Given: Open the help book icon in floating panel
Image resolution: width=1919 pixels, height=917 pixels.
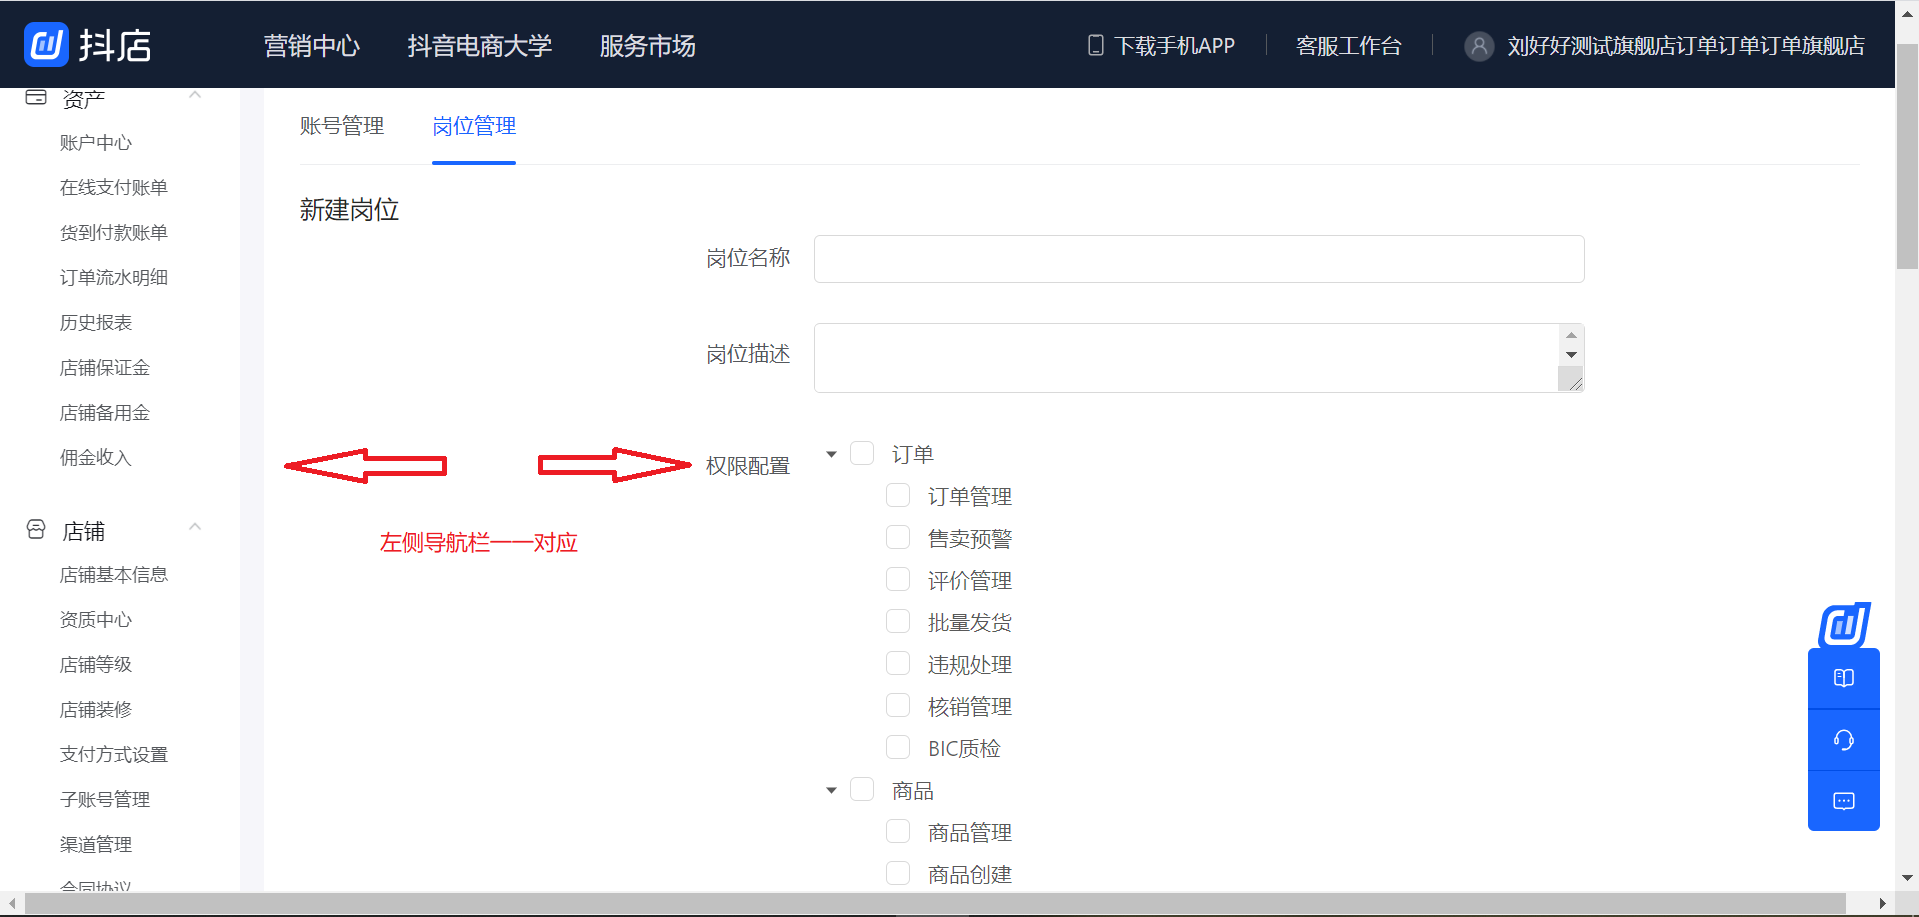Looking at the screenshot, I should point(1844,678).
